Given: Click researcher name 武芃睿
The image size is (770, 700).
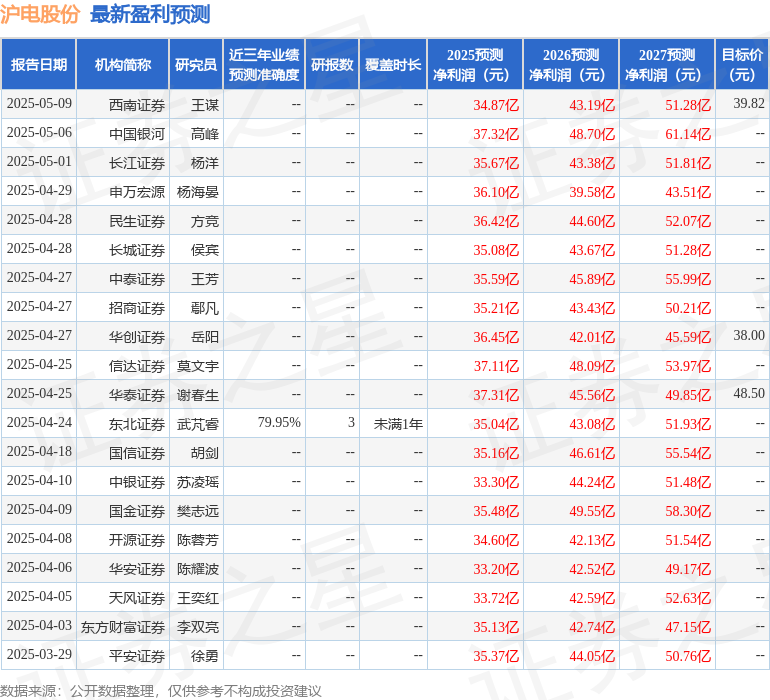Looking at the screenshot, I should [198, 424].
